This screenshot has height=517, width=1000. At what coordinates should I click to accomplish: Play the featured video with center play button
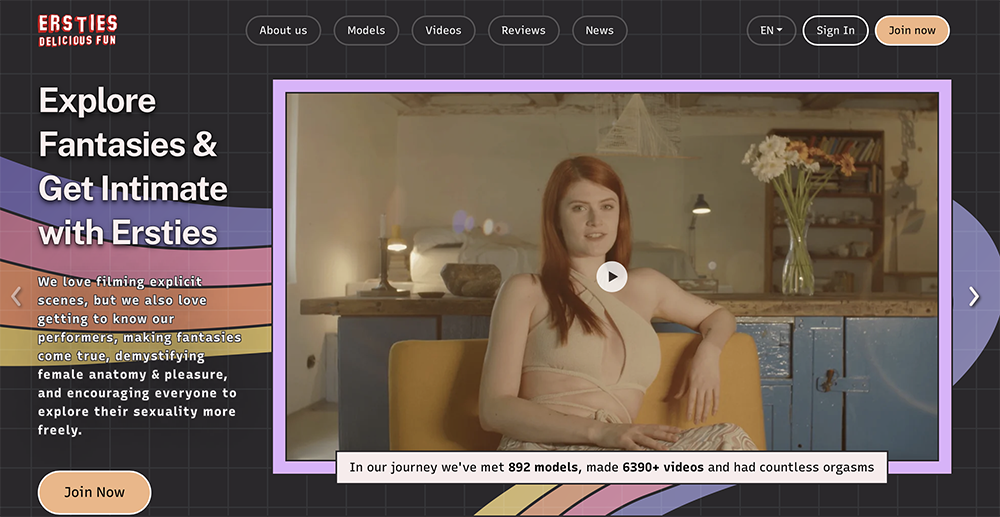pyautogui.click(x=612, y=277)
